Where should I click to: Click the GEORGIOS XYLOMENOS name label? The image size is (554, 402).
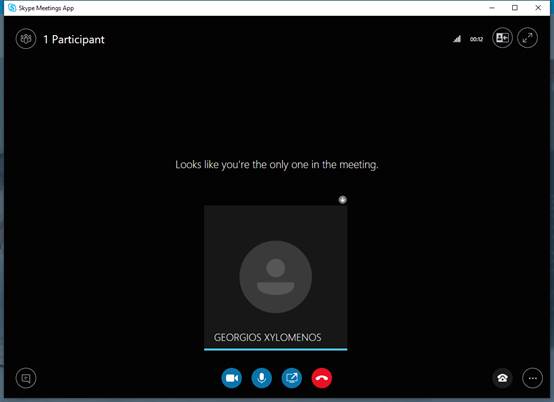pyautogui.click(x=267, y=337)
